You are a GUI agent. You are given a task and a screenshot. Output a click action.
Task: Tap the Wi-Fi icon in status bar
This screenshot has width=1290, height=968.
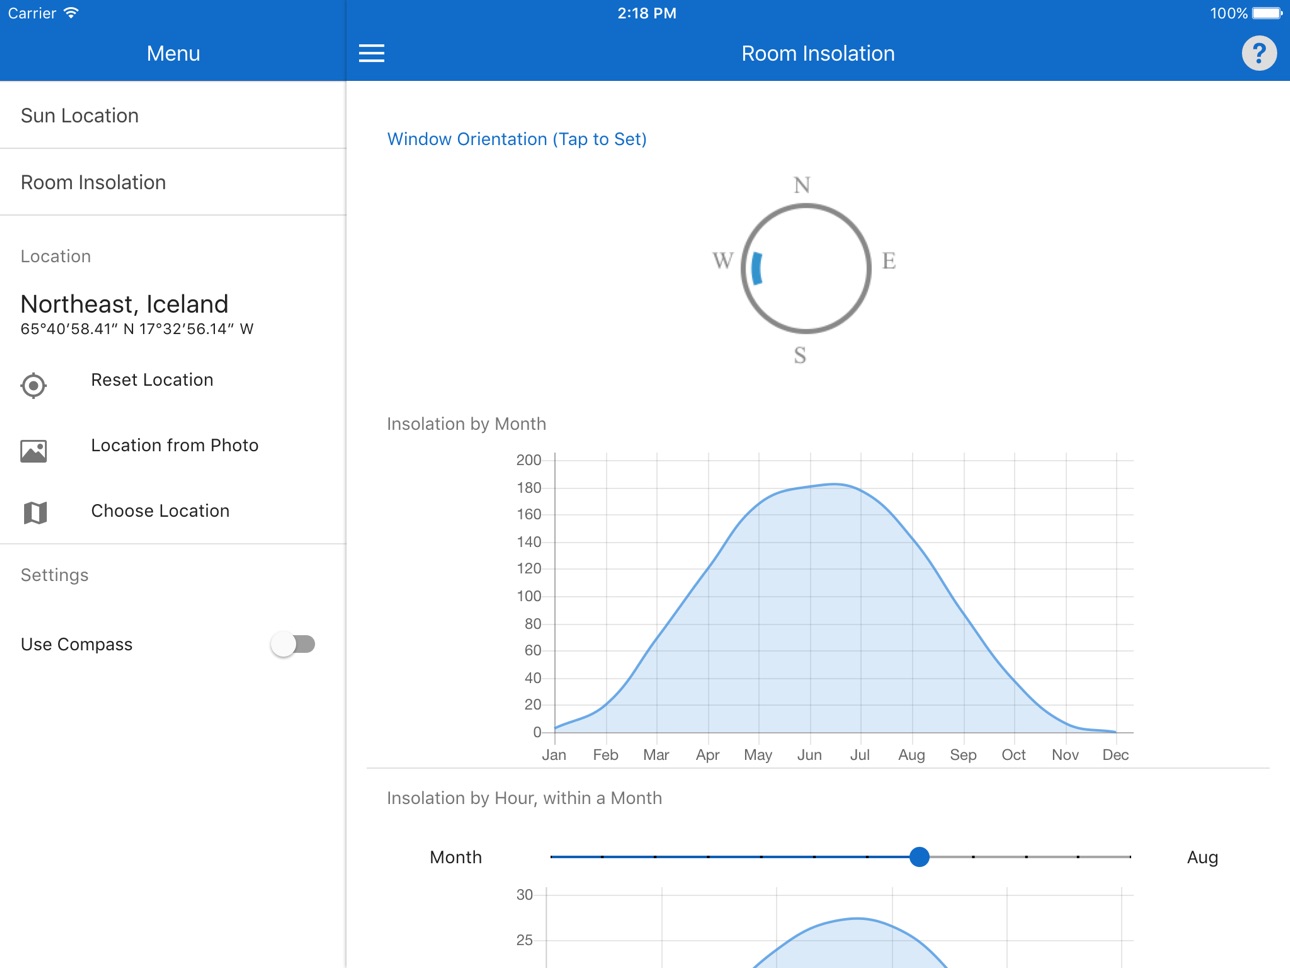click(71, 13)
